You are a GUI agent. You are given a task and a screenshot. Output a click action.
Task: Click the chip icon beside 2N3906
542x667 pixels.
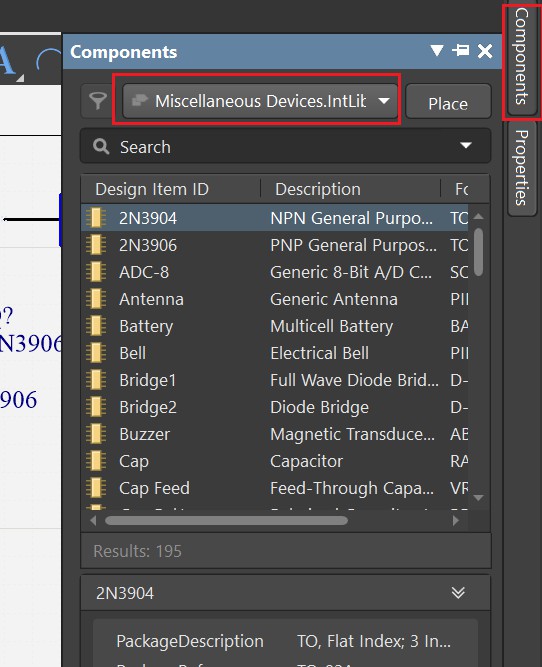coord(96,245)
